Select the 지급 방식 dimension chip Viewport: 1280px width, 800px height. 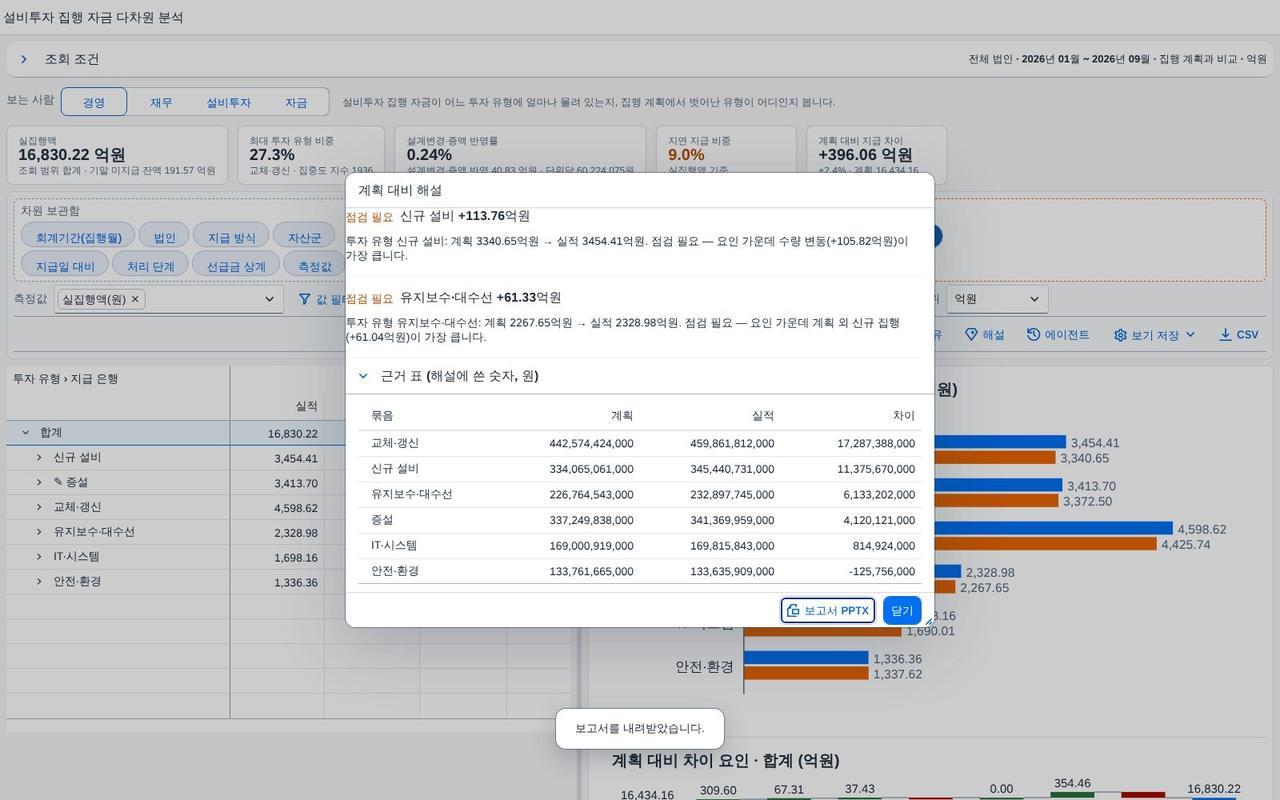pos(231,237)
